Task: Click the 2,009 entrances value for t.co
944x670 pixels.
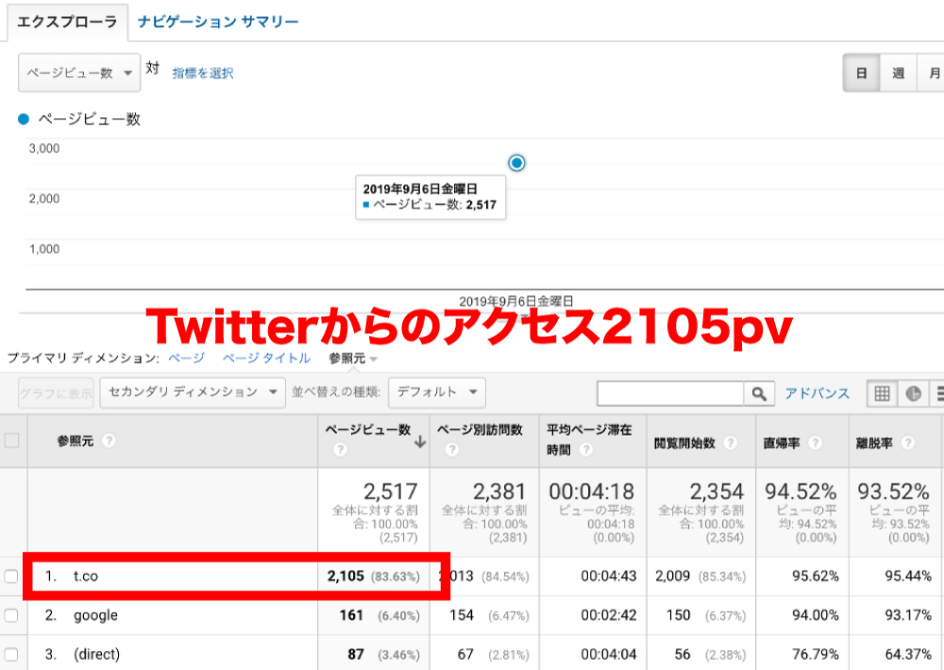Action: coord(672,576)
